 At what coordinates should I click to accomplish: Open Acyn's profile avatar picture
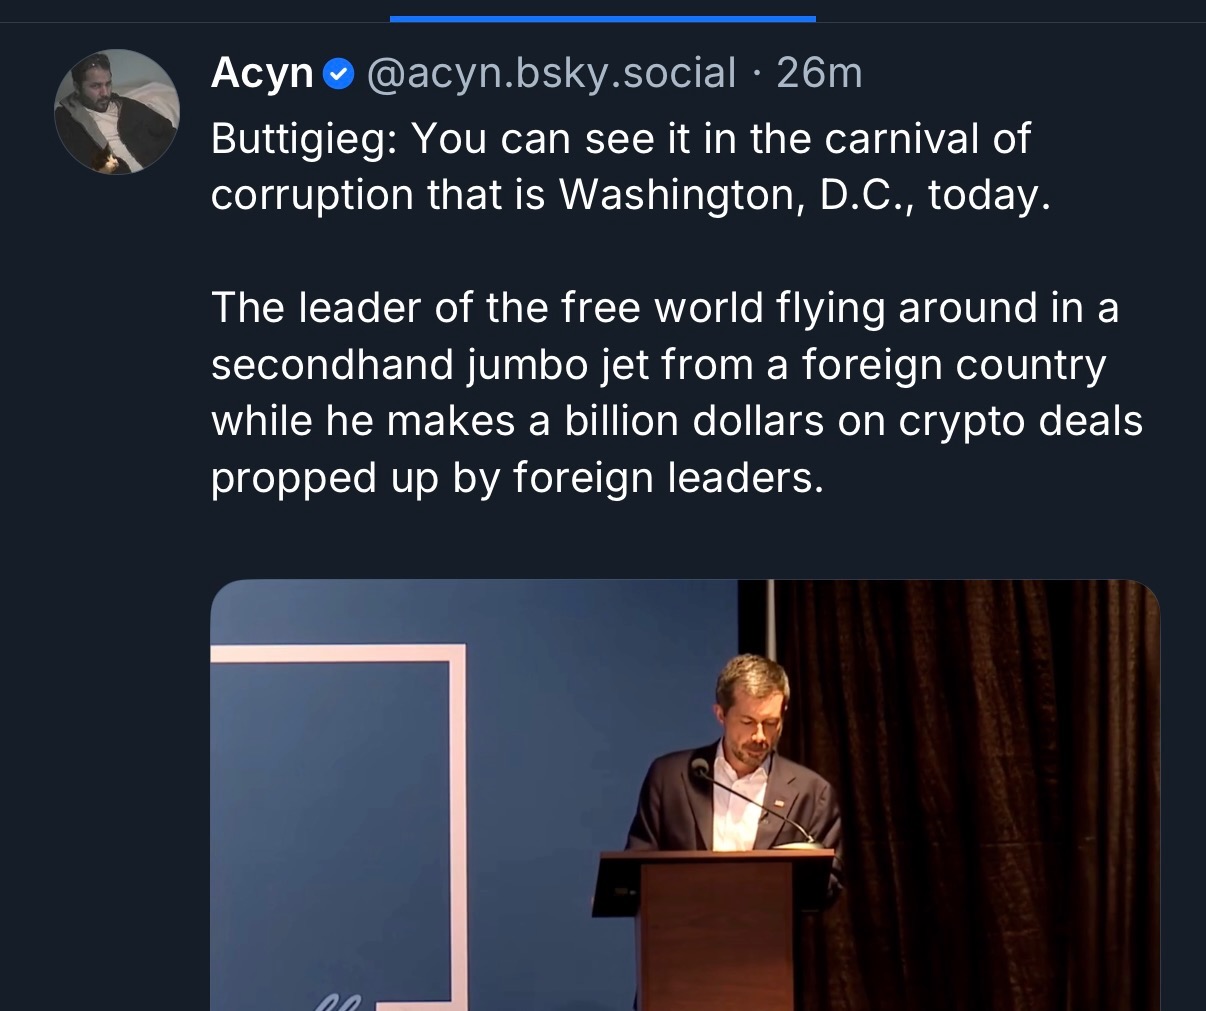coord(117,112)
